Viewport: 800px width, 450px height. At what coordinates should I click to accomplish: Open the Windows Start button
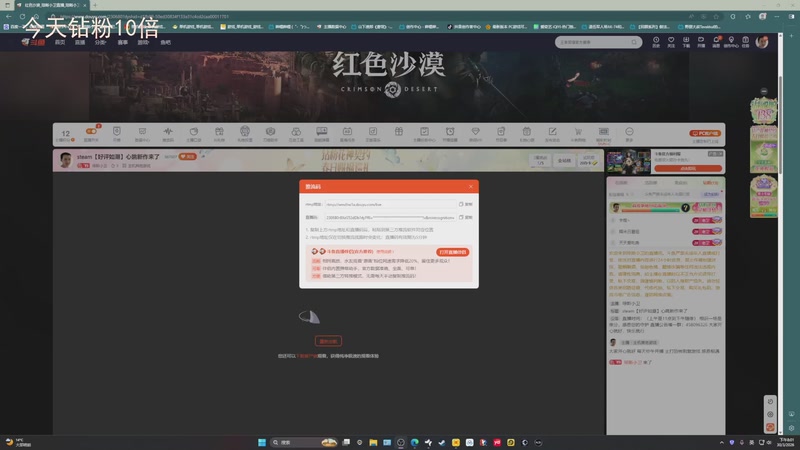[262, 442]
